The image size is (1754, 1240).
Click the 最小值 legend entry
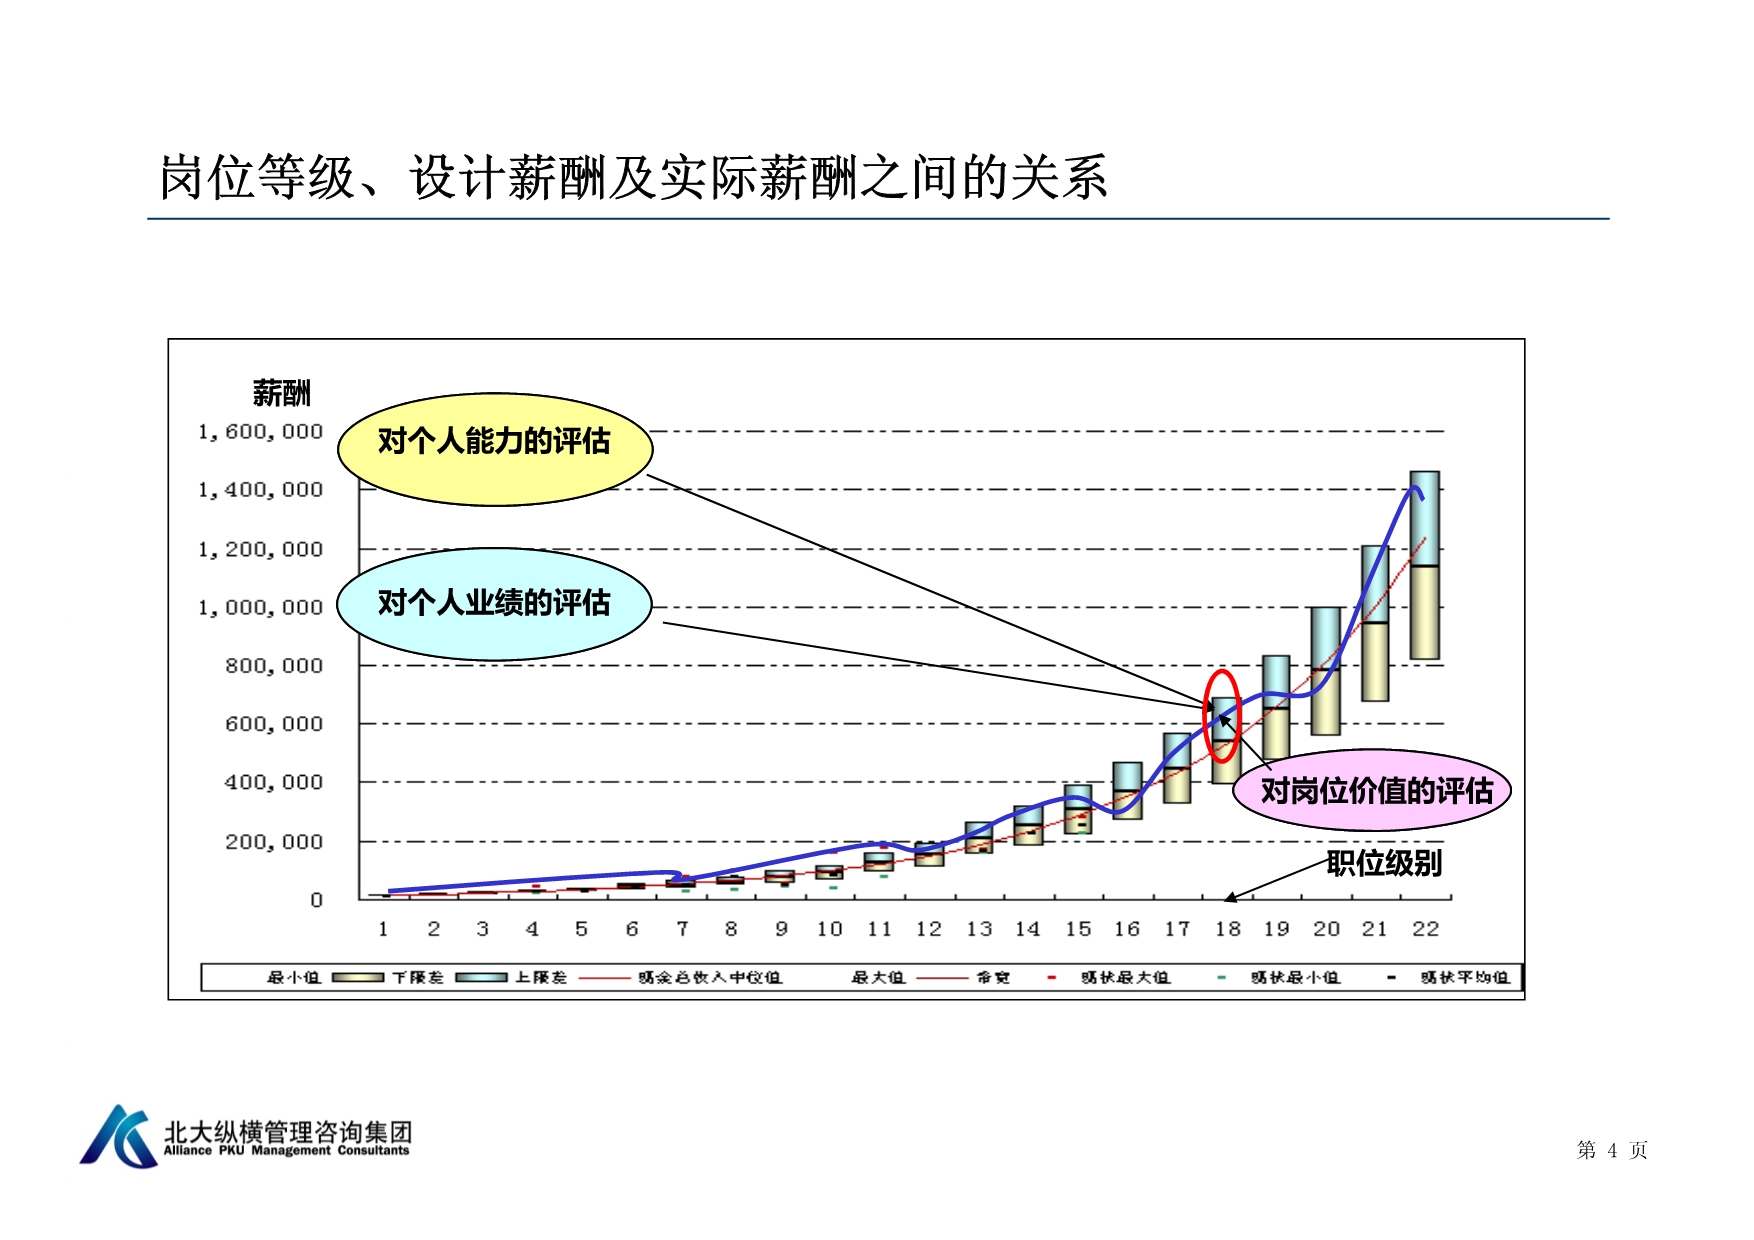pyautogui.click(x=293, y=978)
